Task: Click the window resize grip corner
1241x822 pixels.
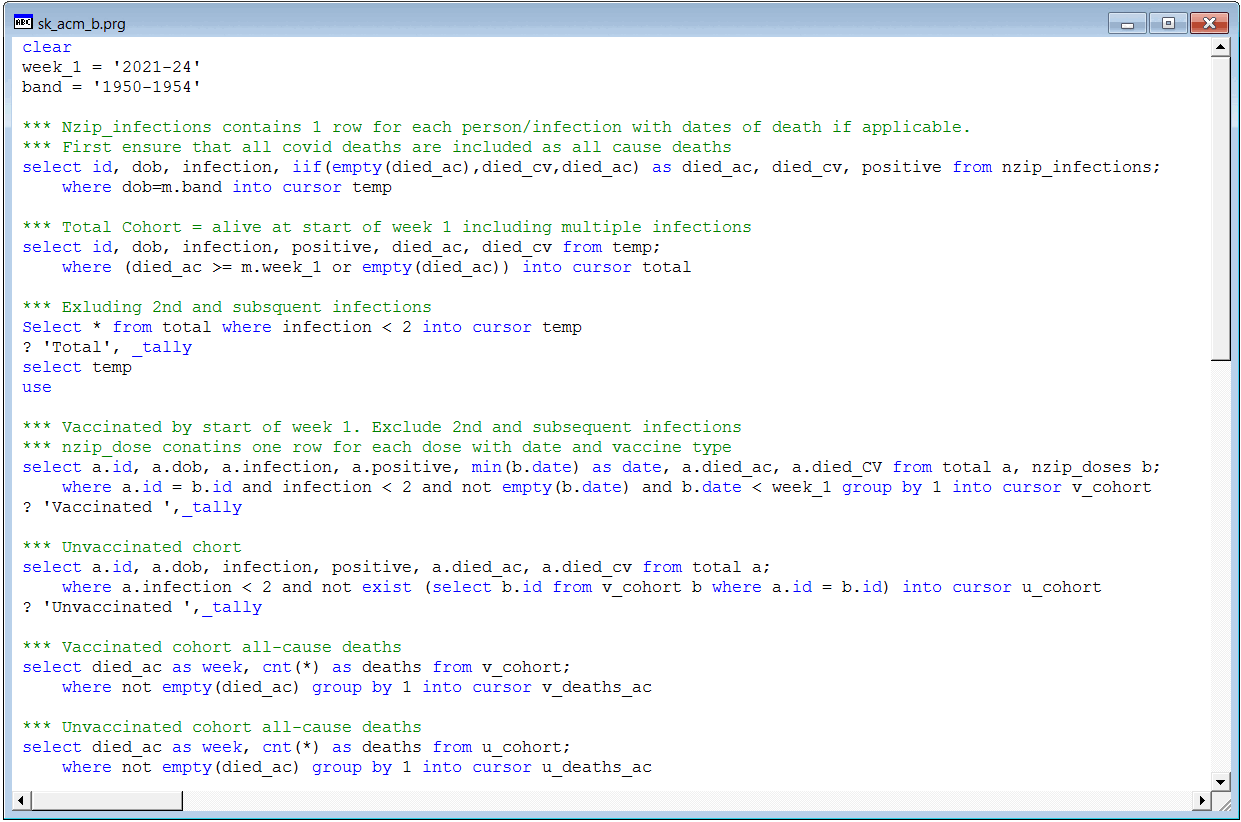Action: coord(1221,801)
